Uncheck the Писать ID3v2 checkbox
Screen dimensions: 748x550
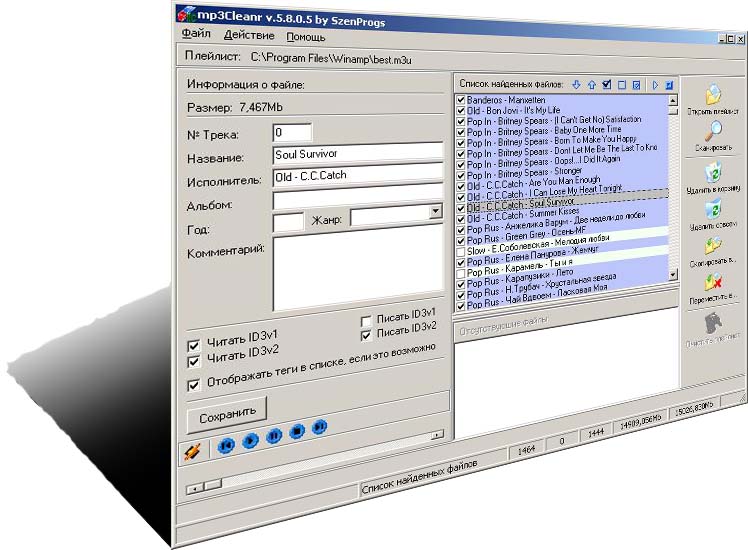pyautogui.click(x=366, y=335)
